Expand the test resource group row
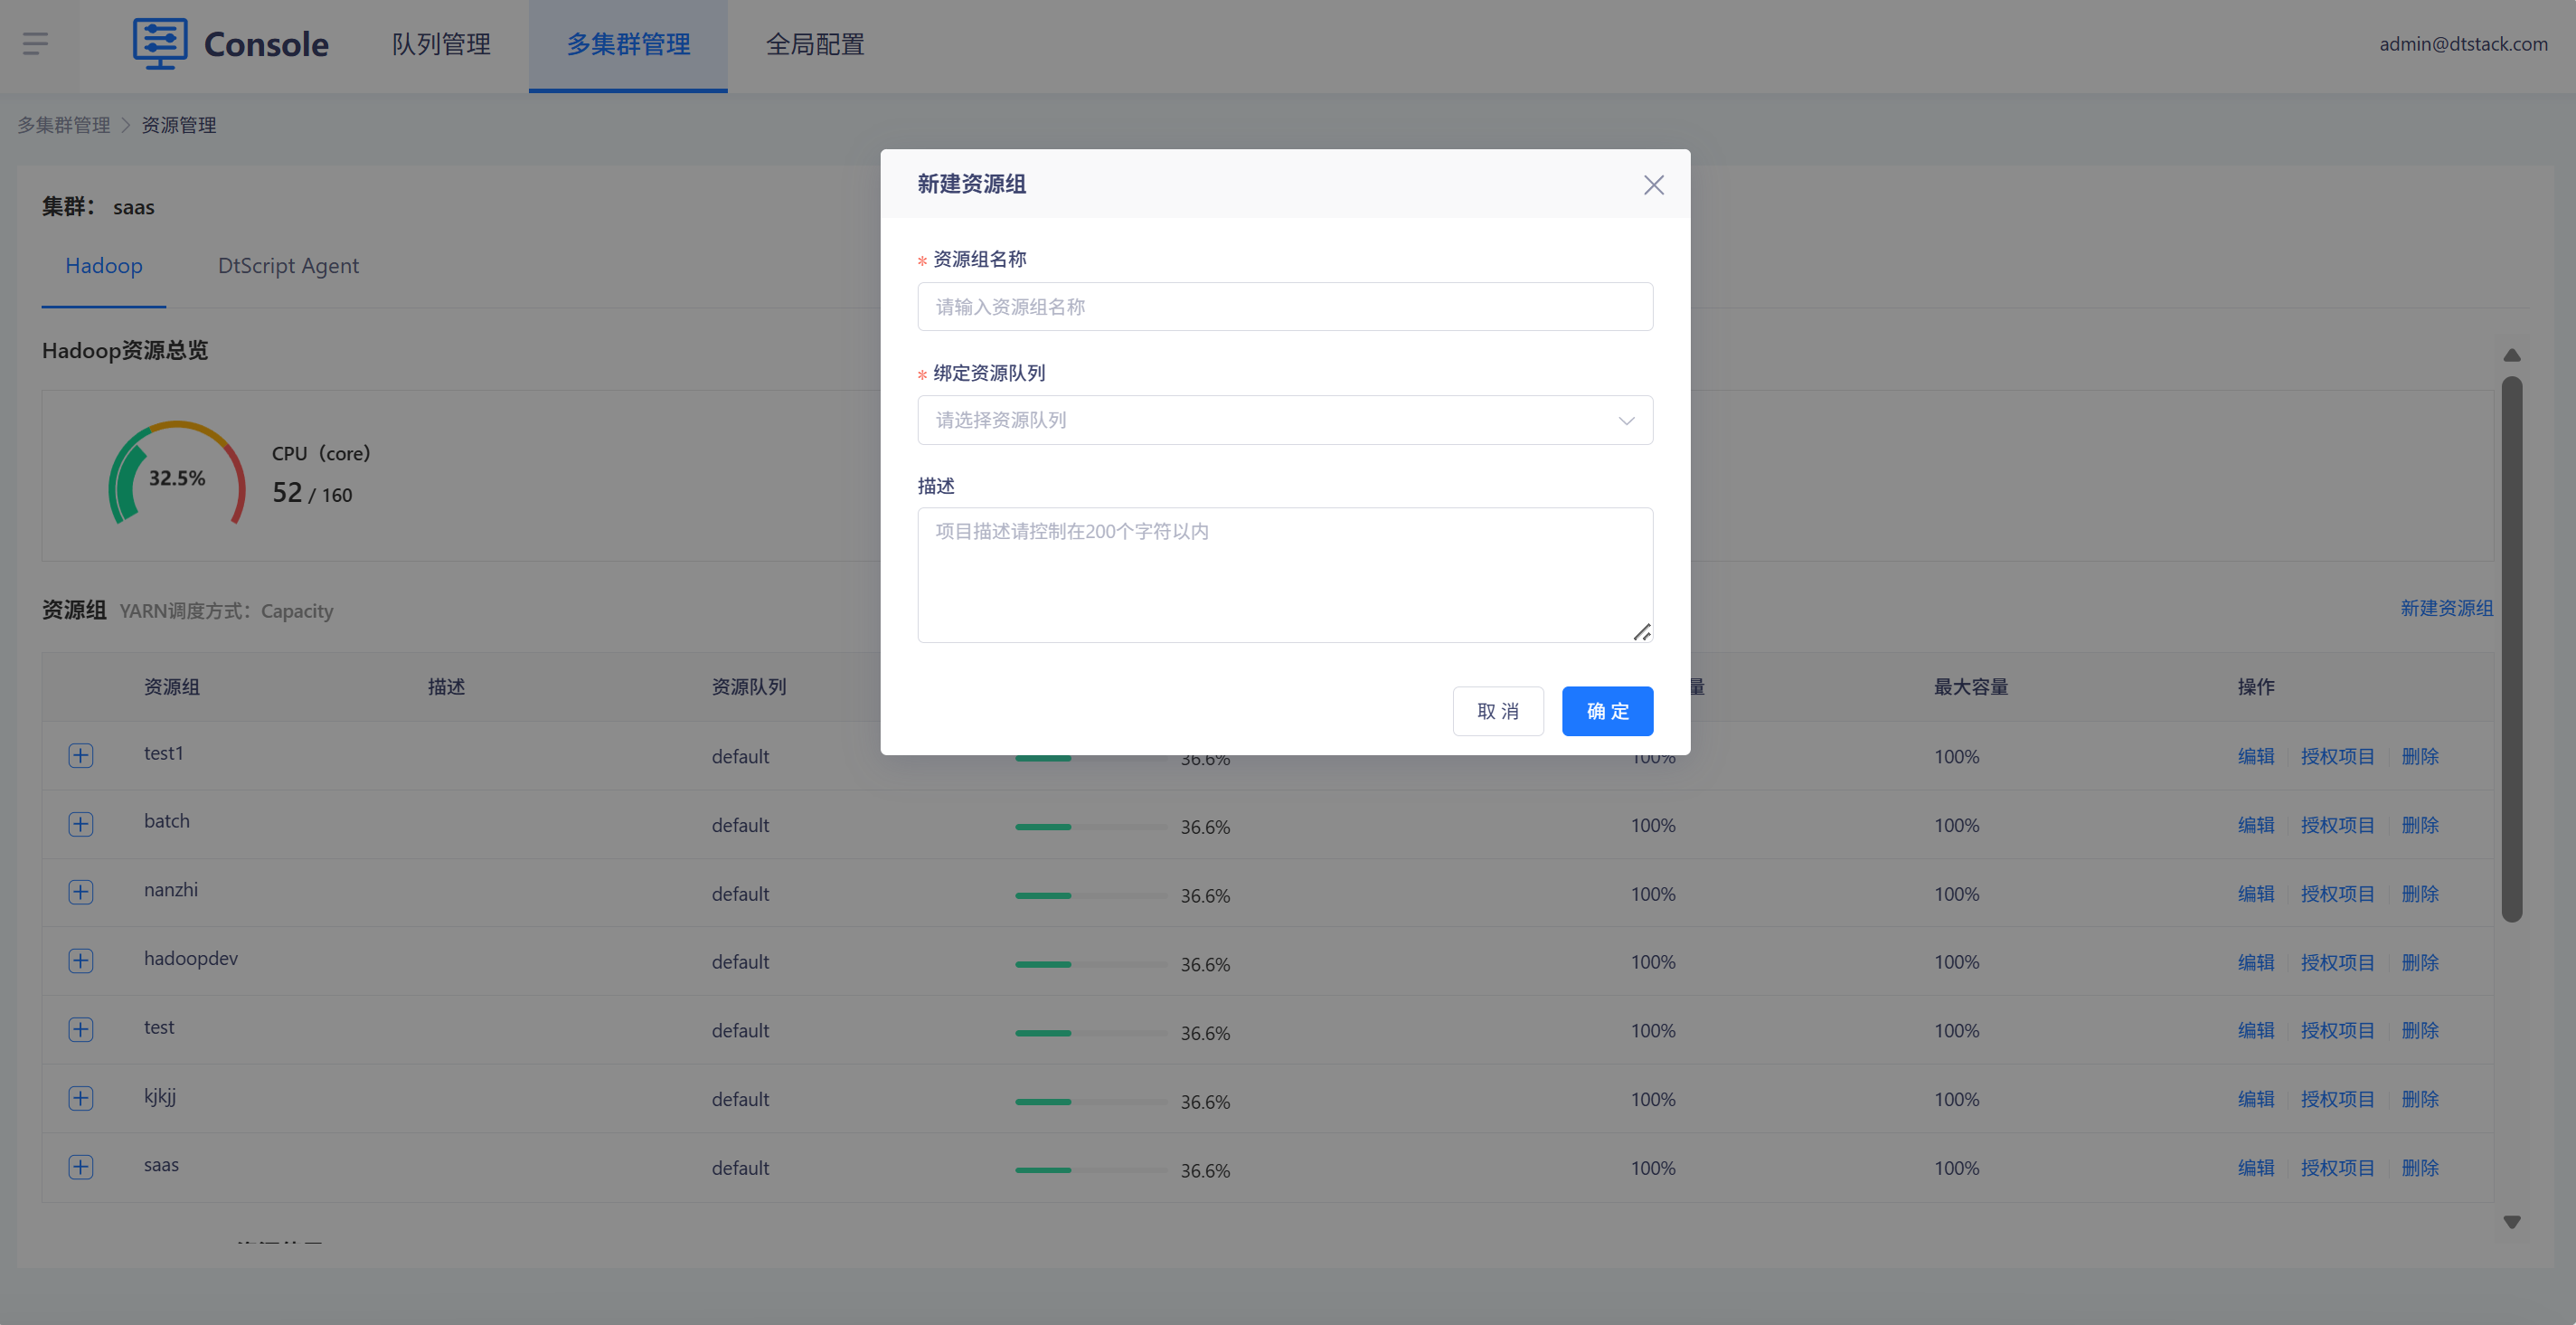 [81, 1030]
